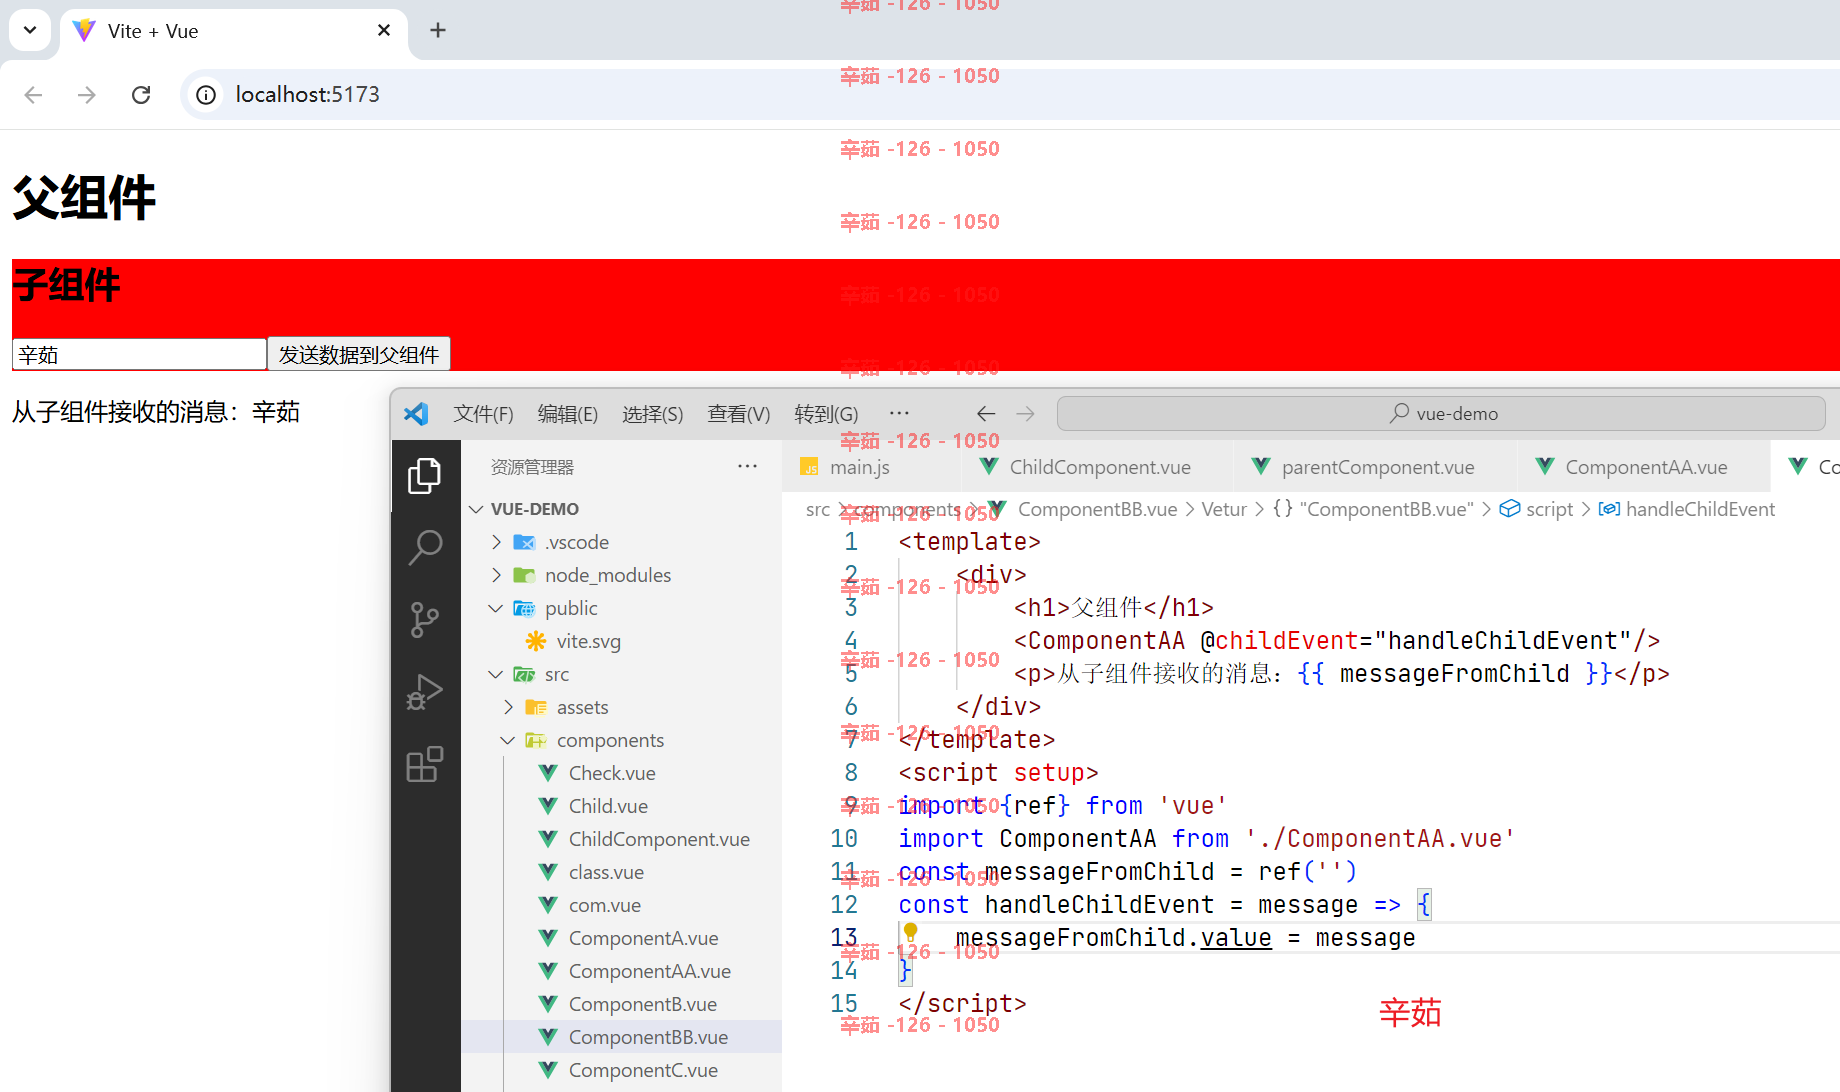Open the browser tab search dropdown
Image resolution: width=1840 pixels, height=1092 pixels.
tap(30, 30)
